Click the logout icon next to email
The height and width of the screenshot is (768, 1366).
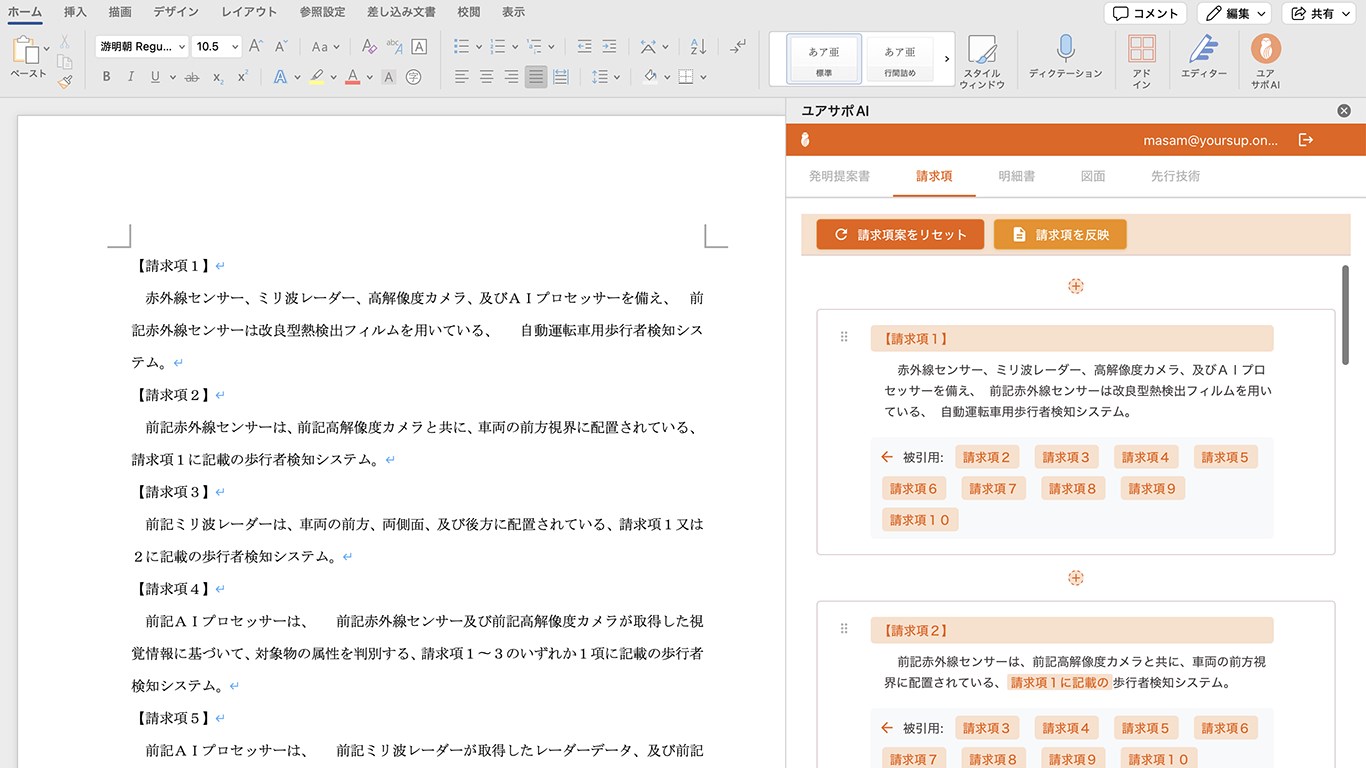click(x=1305, y=140)
